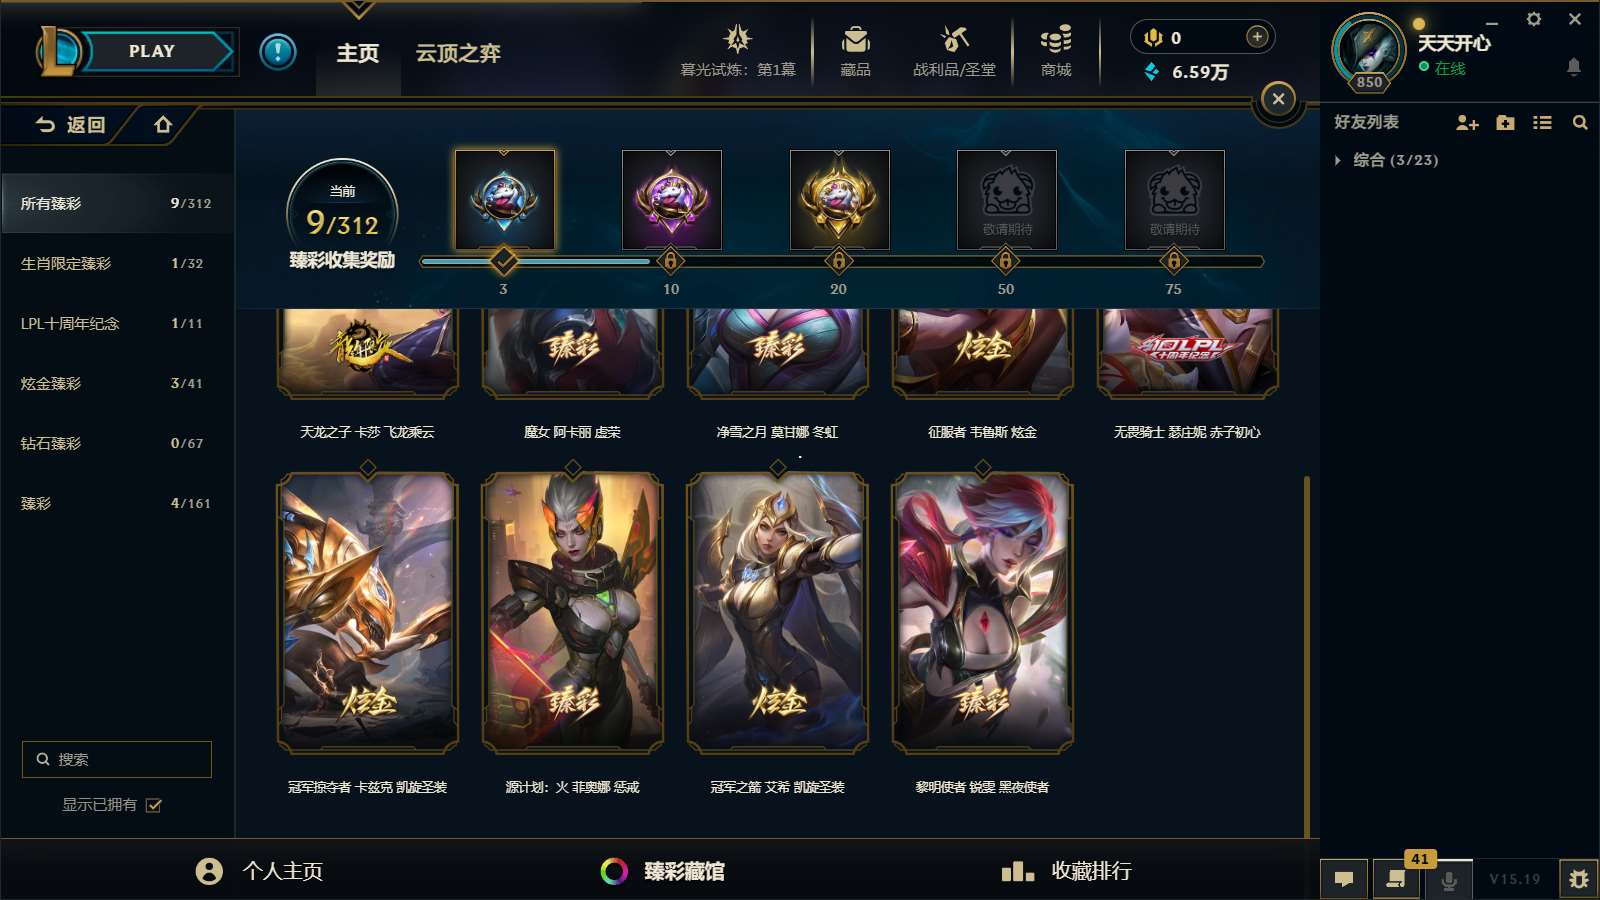Click the 搜索 search input field

pos(117,759)
